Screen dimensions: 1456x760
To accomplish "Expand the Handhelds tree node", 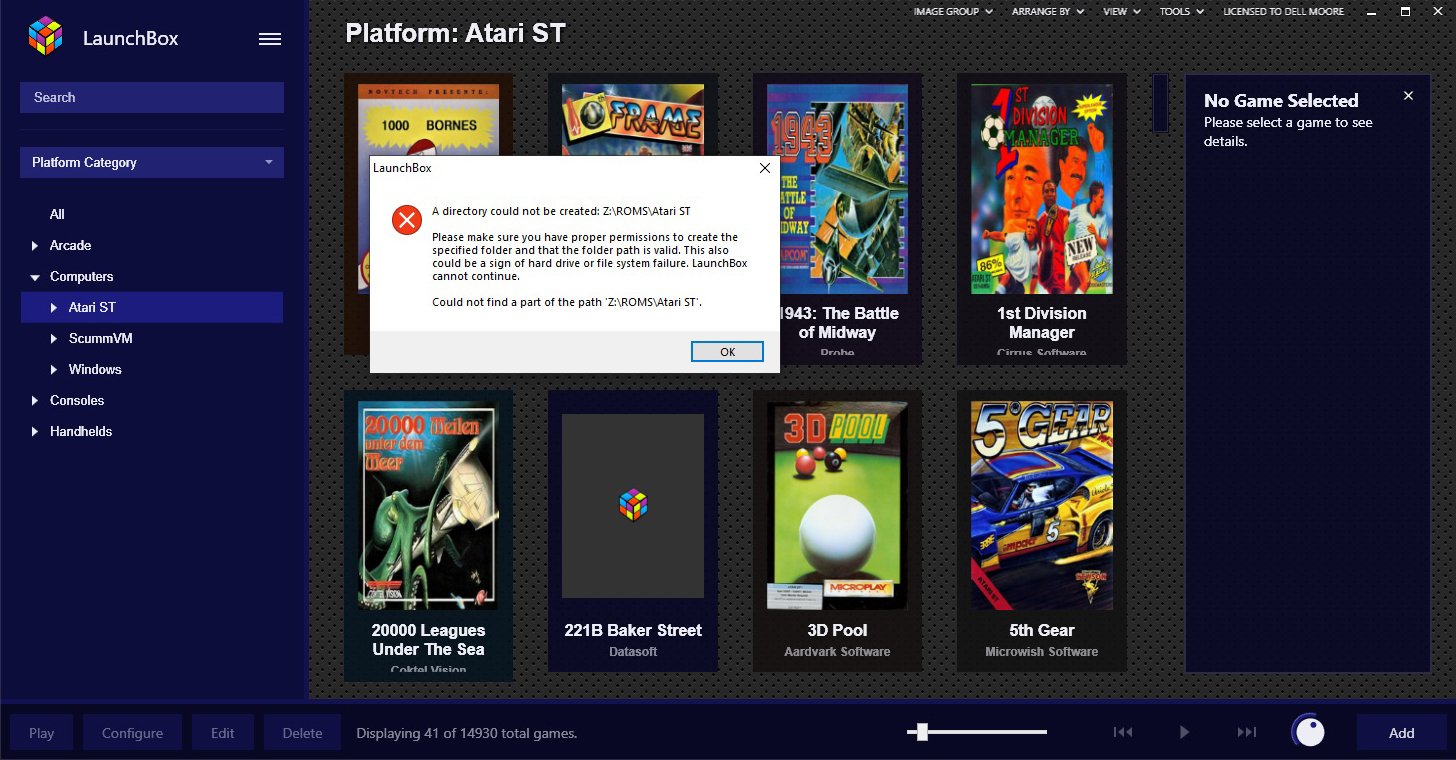I will [36, 431].
